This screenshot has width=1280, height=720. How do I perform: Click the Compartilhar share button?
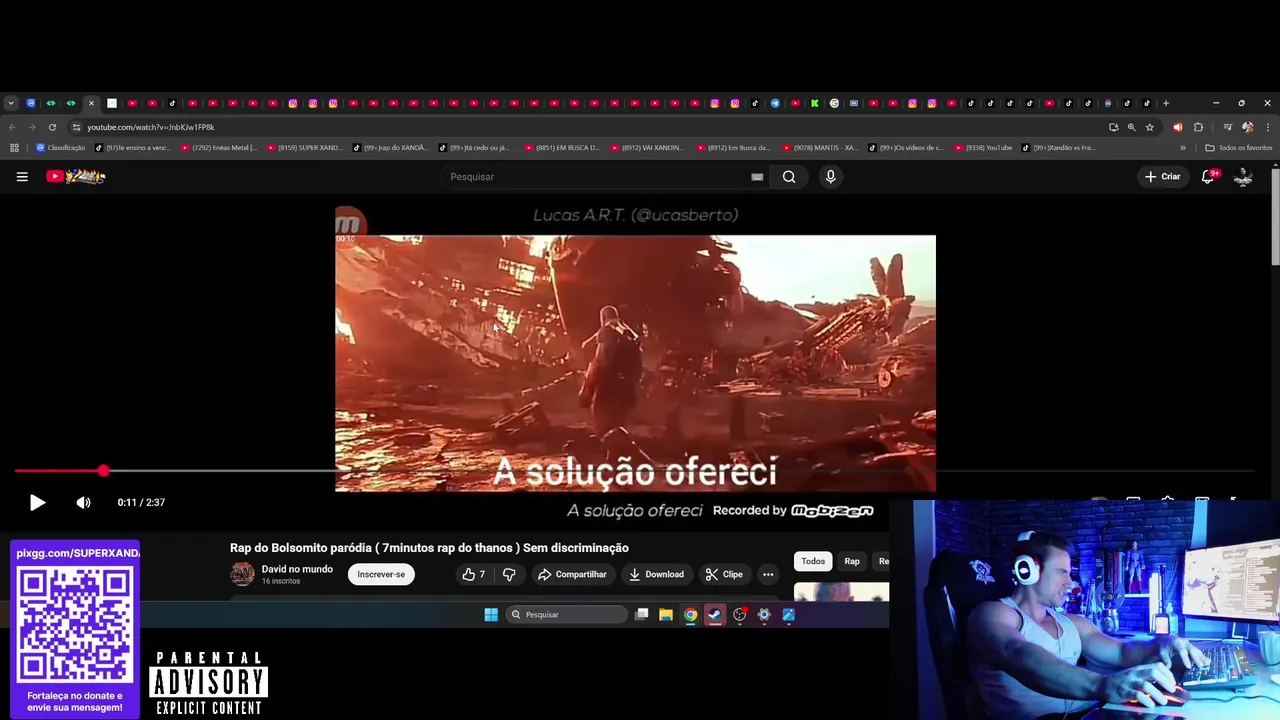coord(572,575)
